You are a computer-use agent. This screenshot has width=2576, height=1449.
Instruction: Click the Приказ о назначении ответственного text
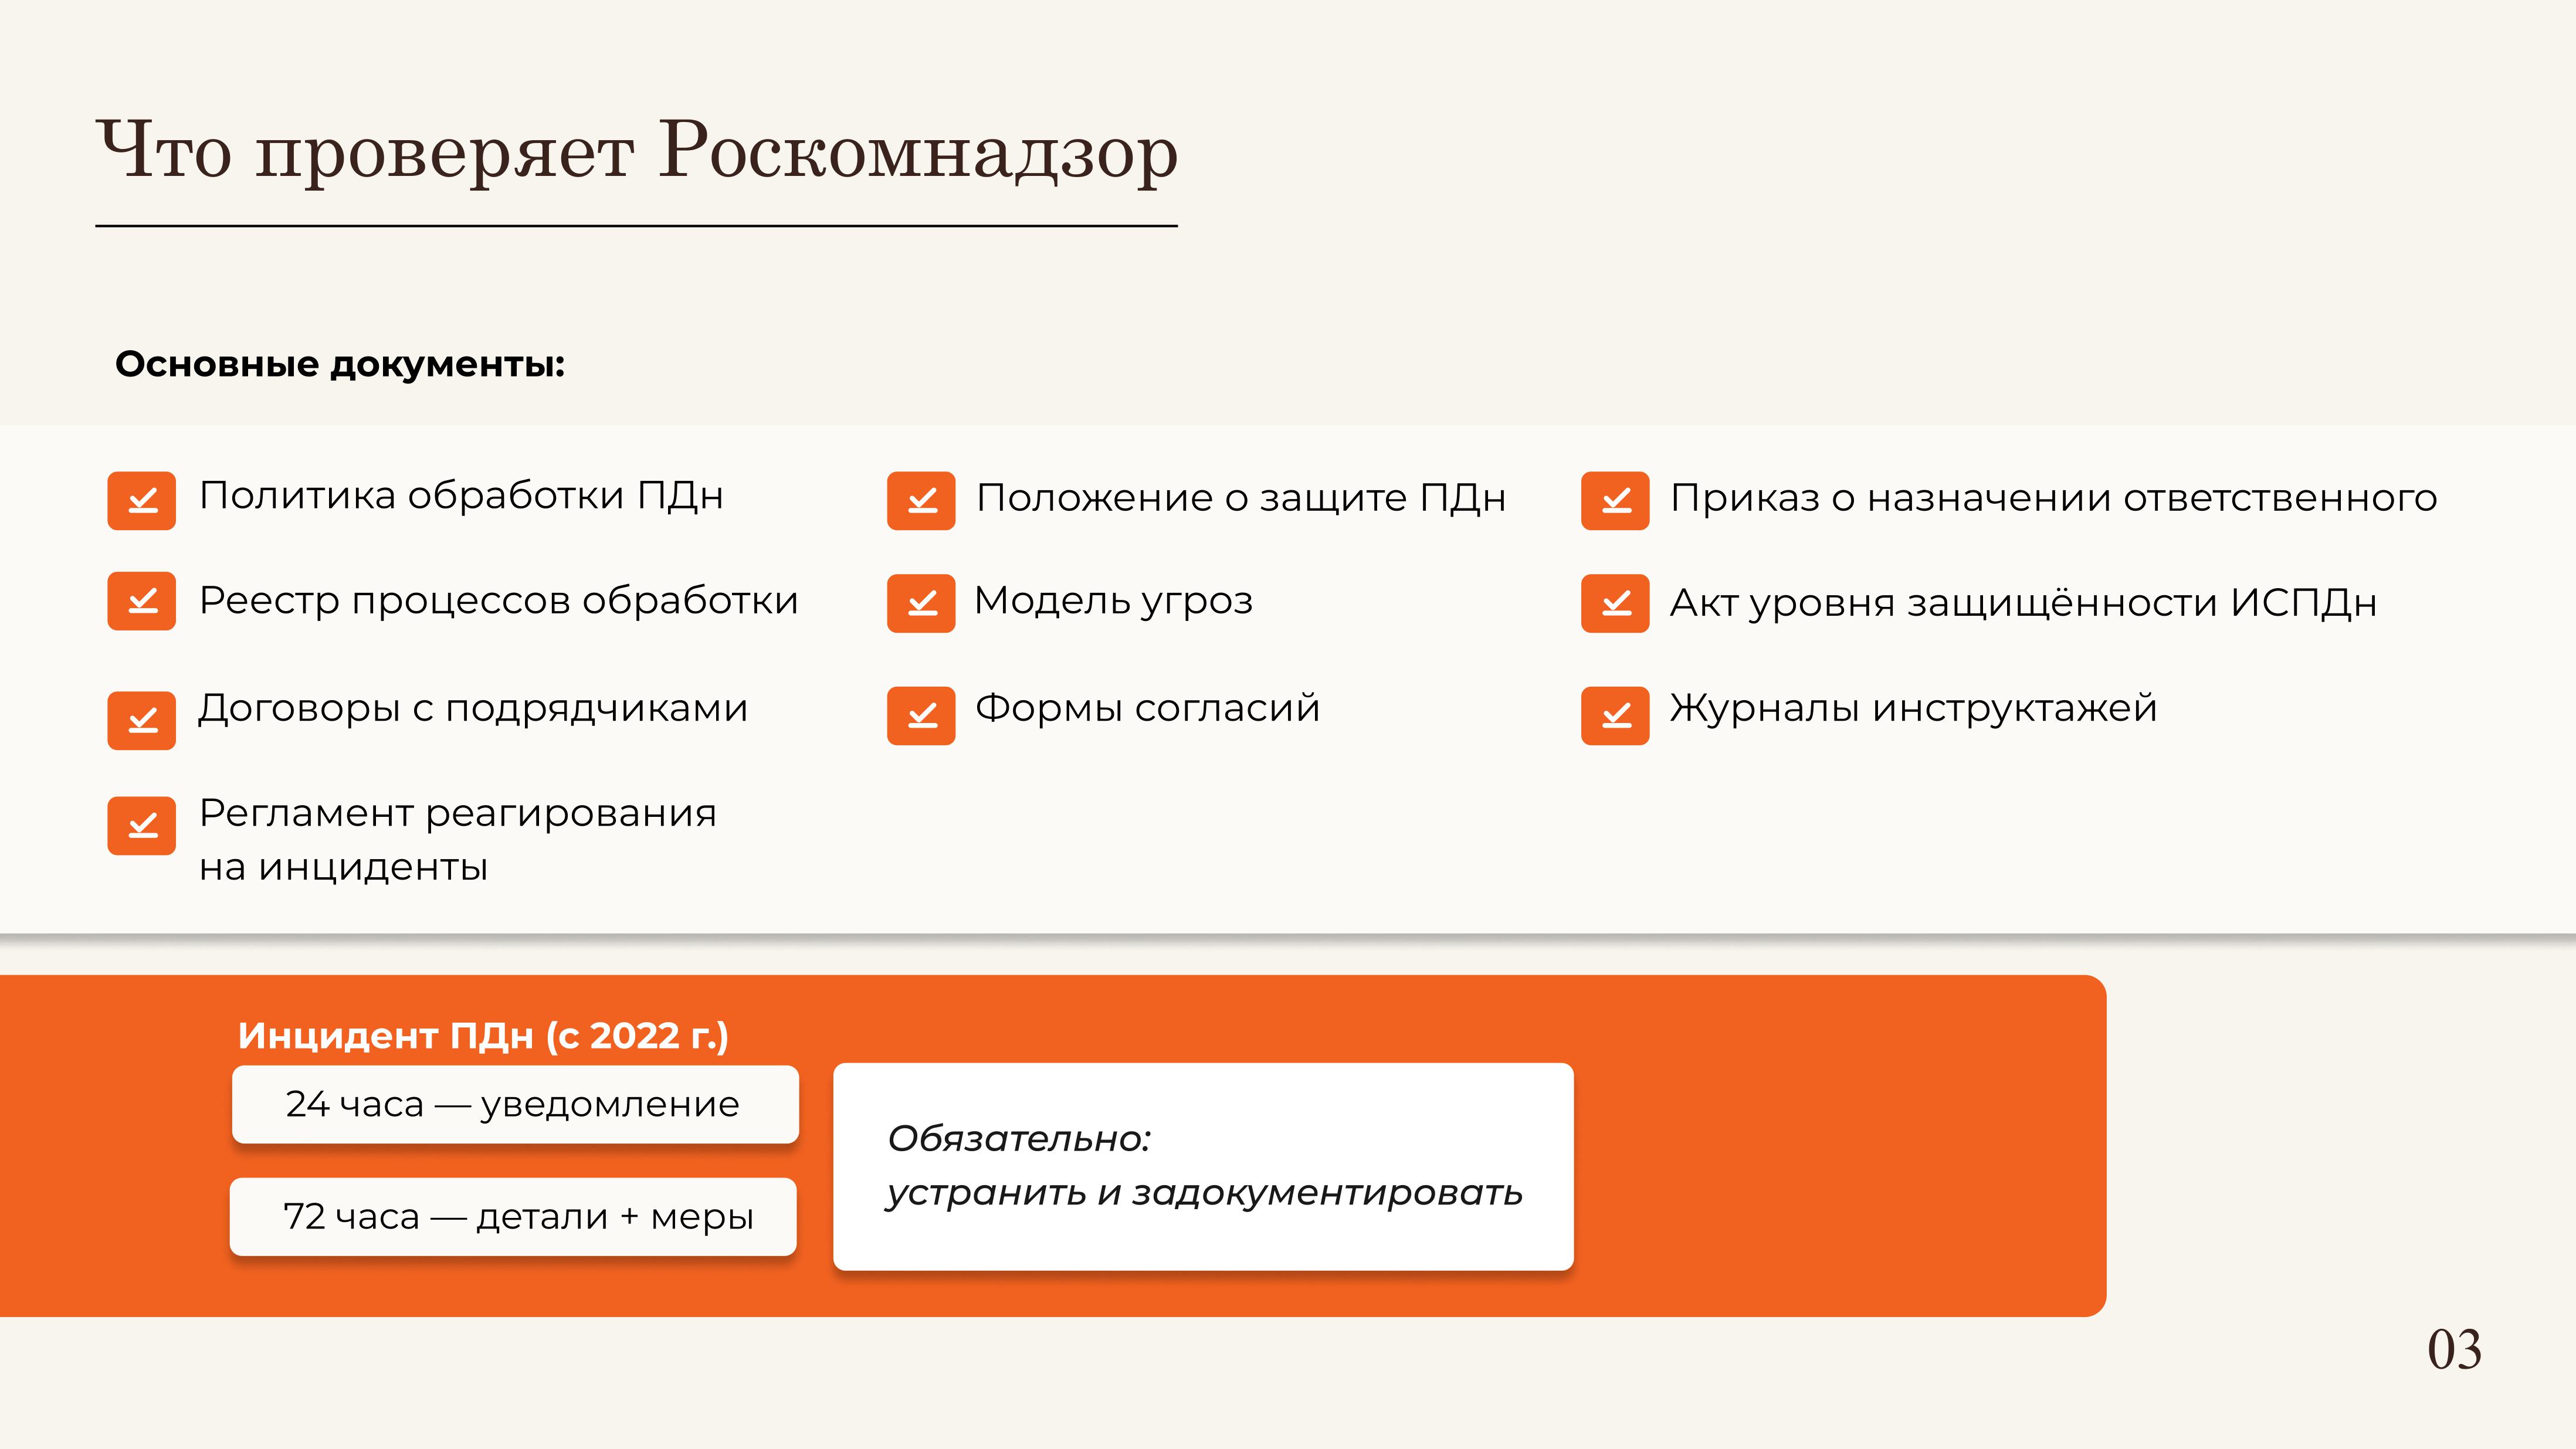point(2053,497)
